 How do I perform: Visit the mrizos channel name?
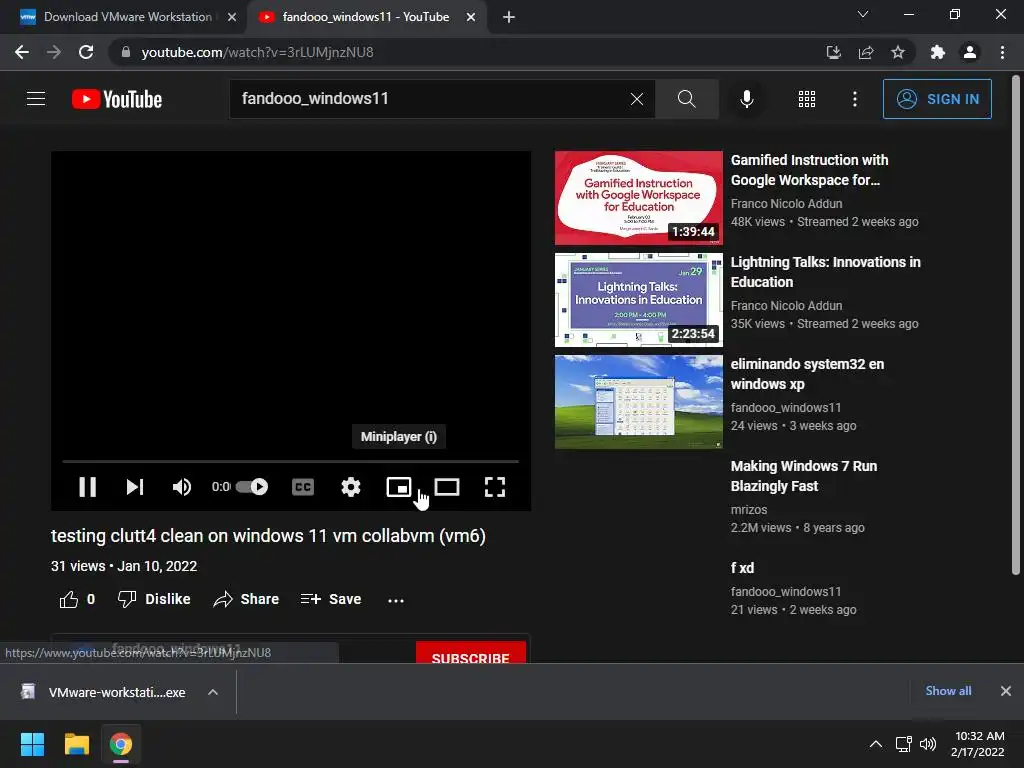tap(749, 509)
